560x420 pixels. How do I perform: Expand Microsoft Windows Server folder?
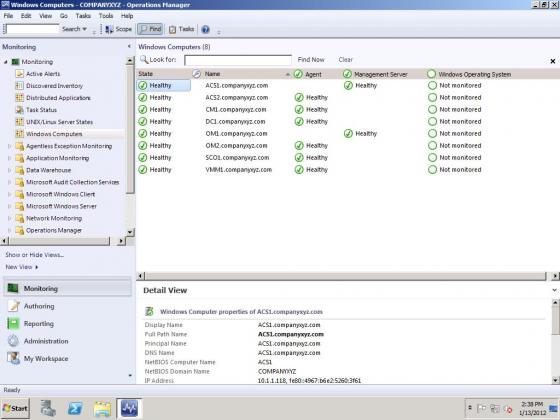(x=9, y=206)
